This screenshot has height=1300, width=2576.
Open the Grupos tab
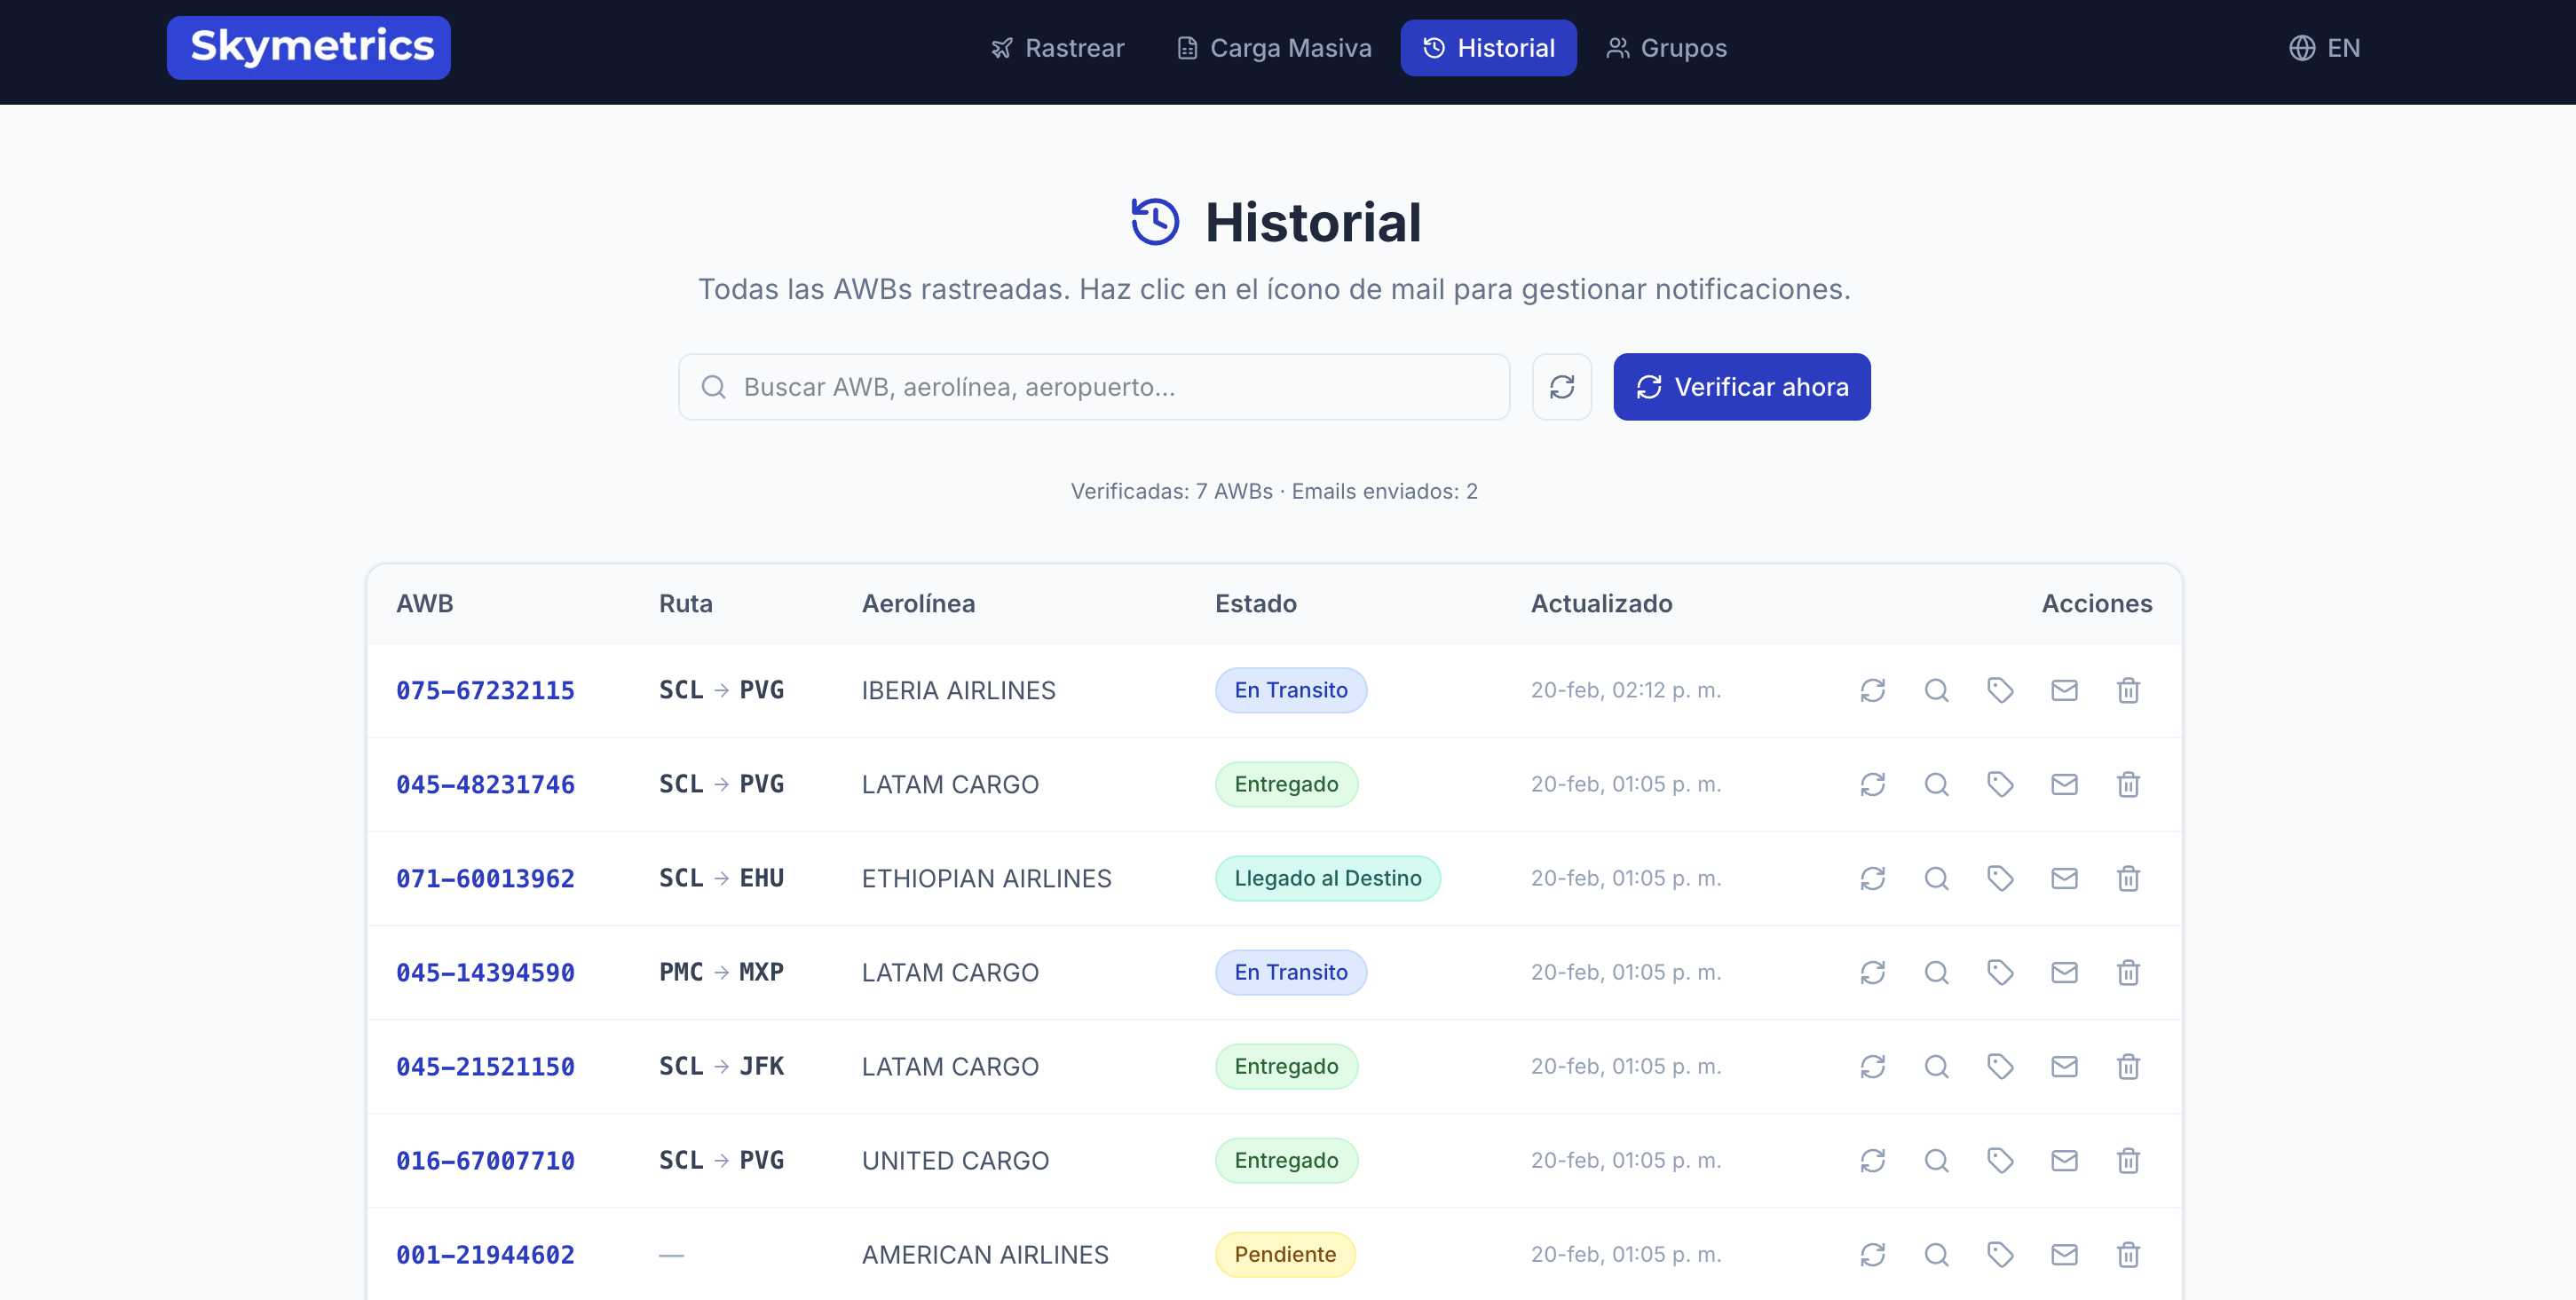tap(1666, 48)
